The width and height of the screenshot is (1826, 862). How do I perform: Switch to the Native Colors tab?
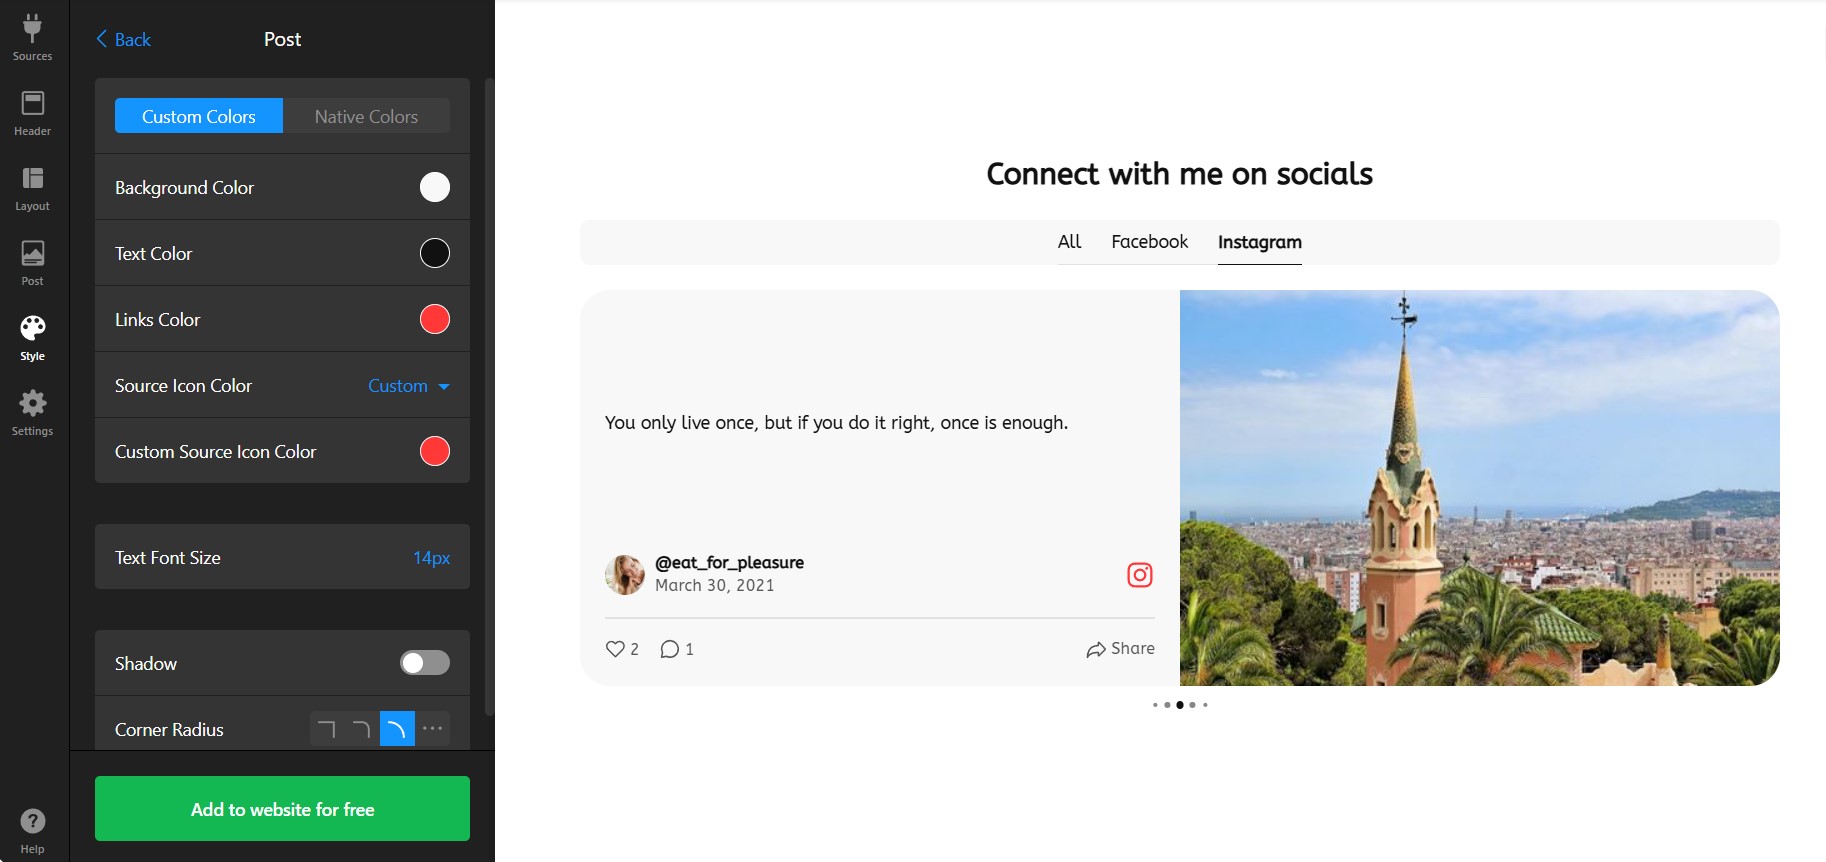[366, 116]
